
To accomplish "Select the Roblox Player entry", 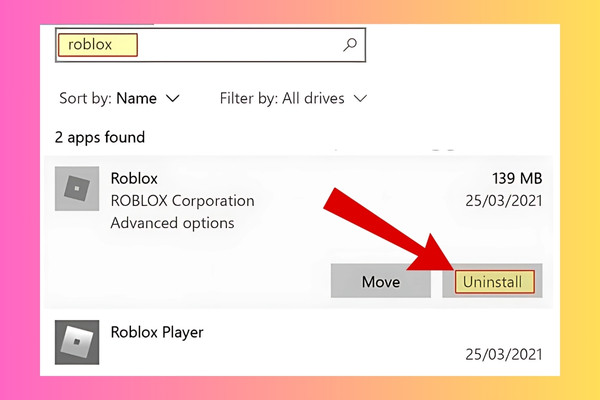I will 298,343.
